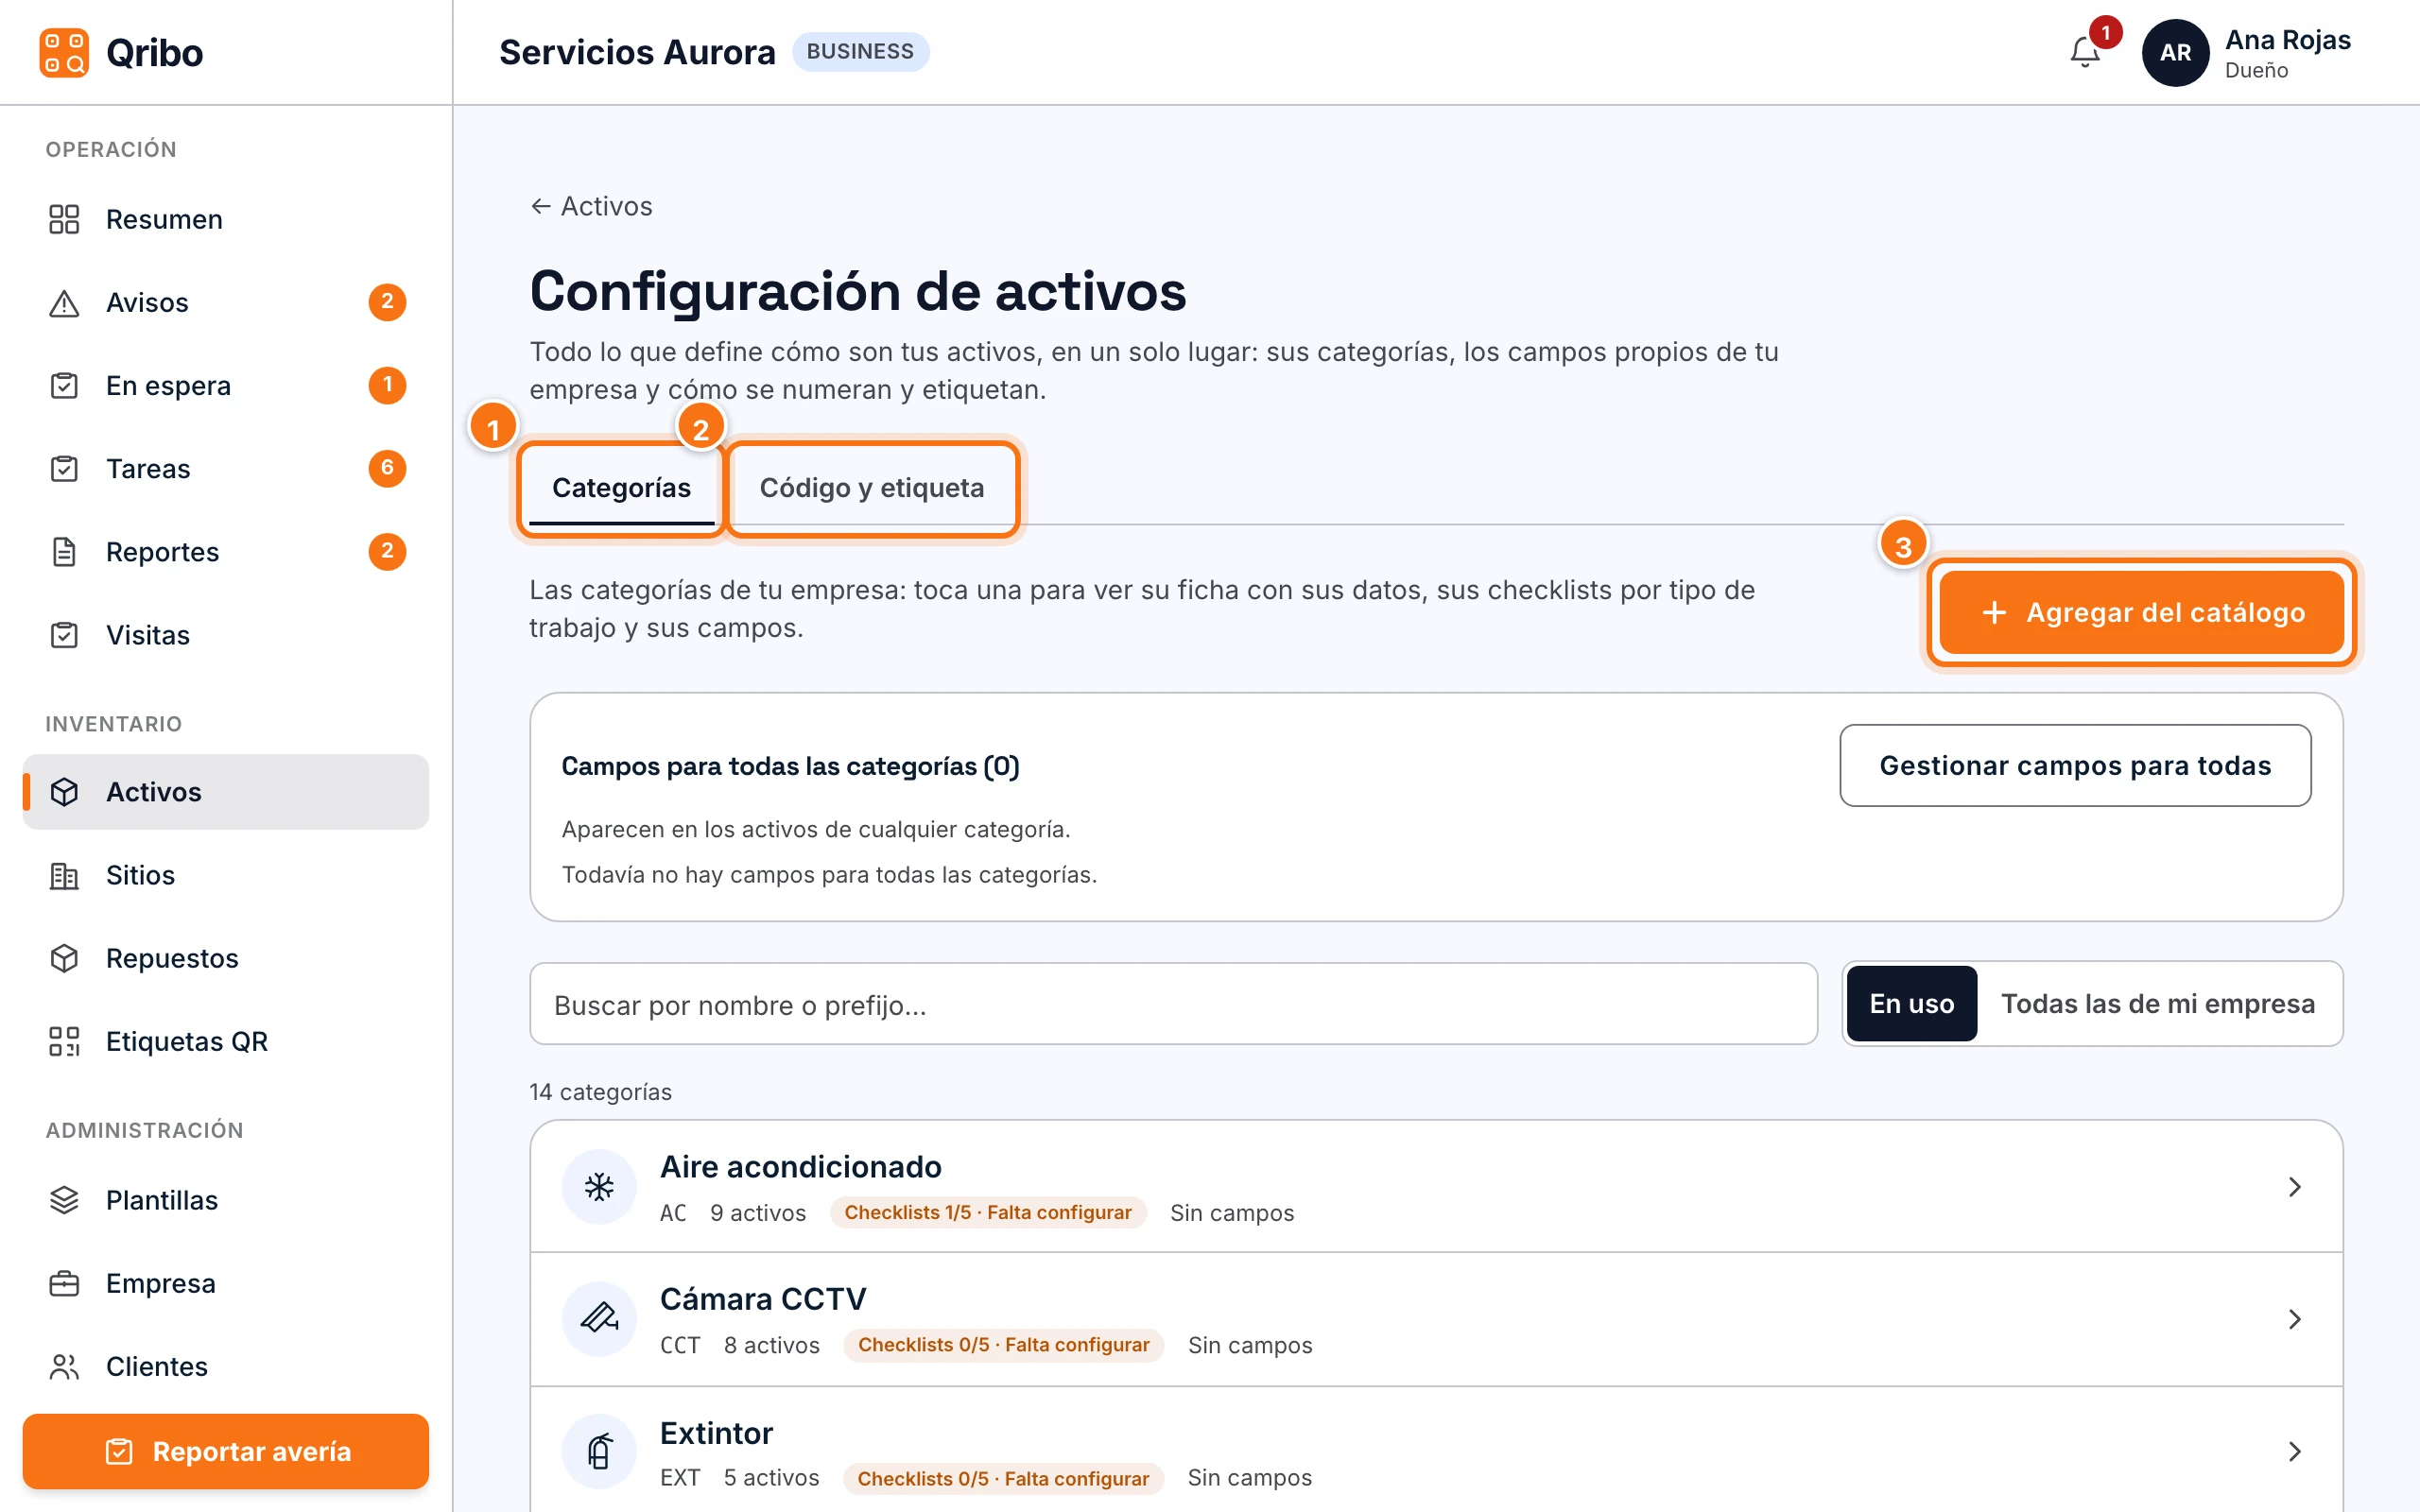This screenshot has height=1512, width=2420.
Task: Go back via the Activos link
Action: pos(591,206)
